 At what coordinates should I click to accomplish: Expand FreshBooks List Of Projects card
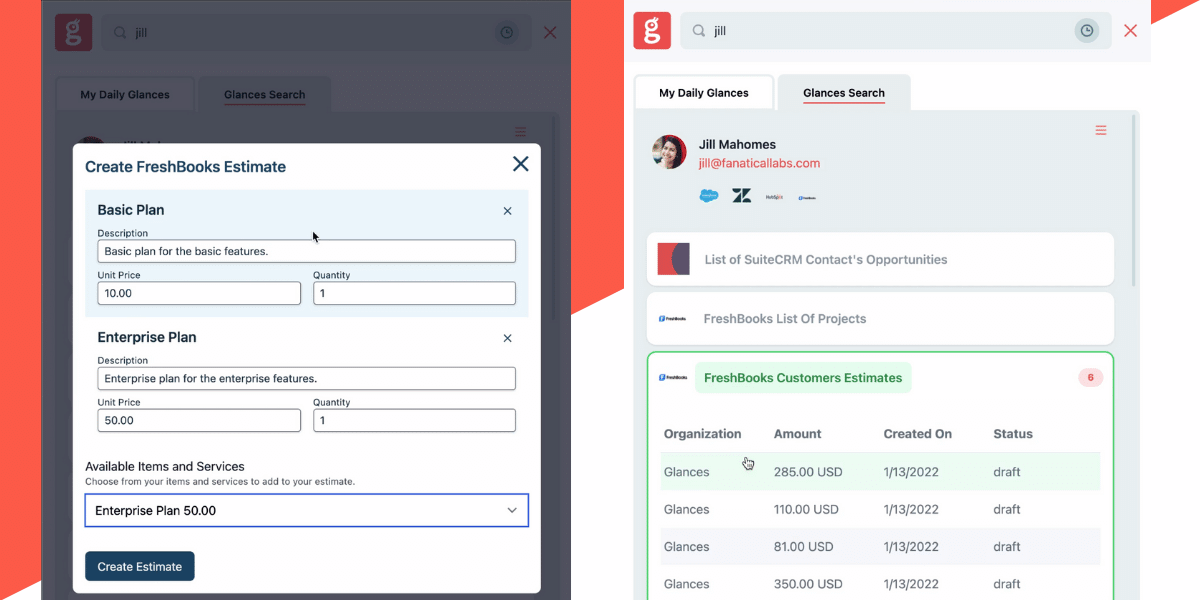(x=880, y=318)
